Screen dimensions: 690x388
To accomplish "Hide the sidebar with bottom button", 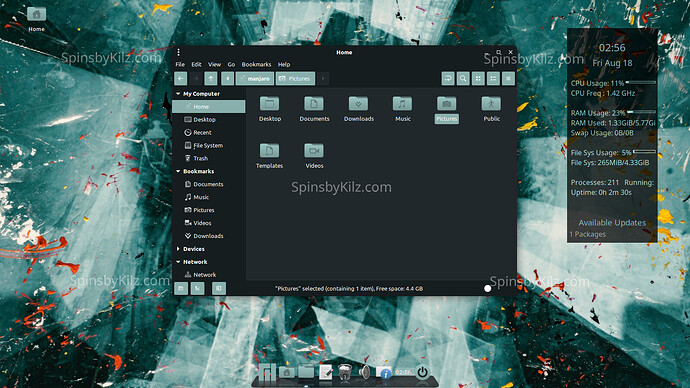I will click(219, 289).
